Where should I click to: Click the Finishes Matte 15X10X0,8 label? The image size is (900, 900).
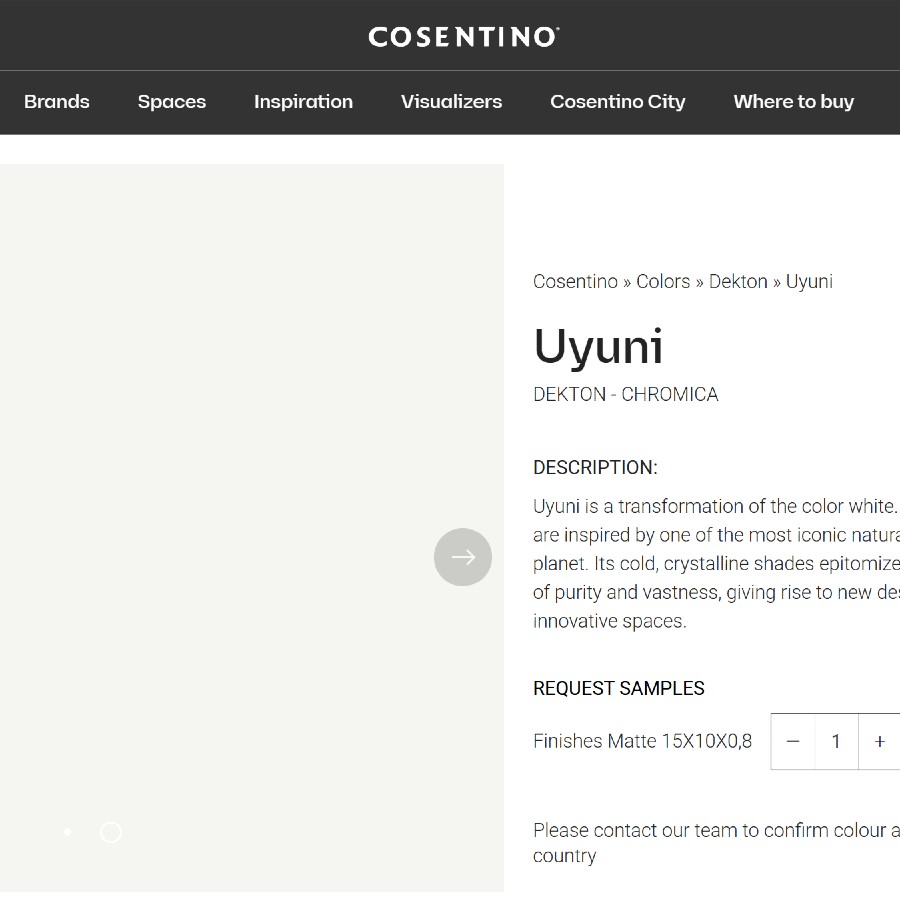[x=642, y=741]
